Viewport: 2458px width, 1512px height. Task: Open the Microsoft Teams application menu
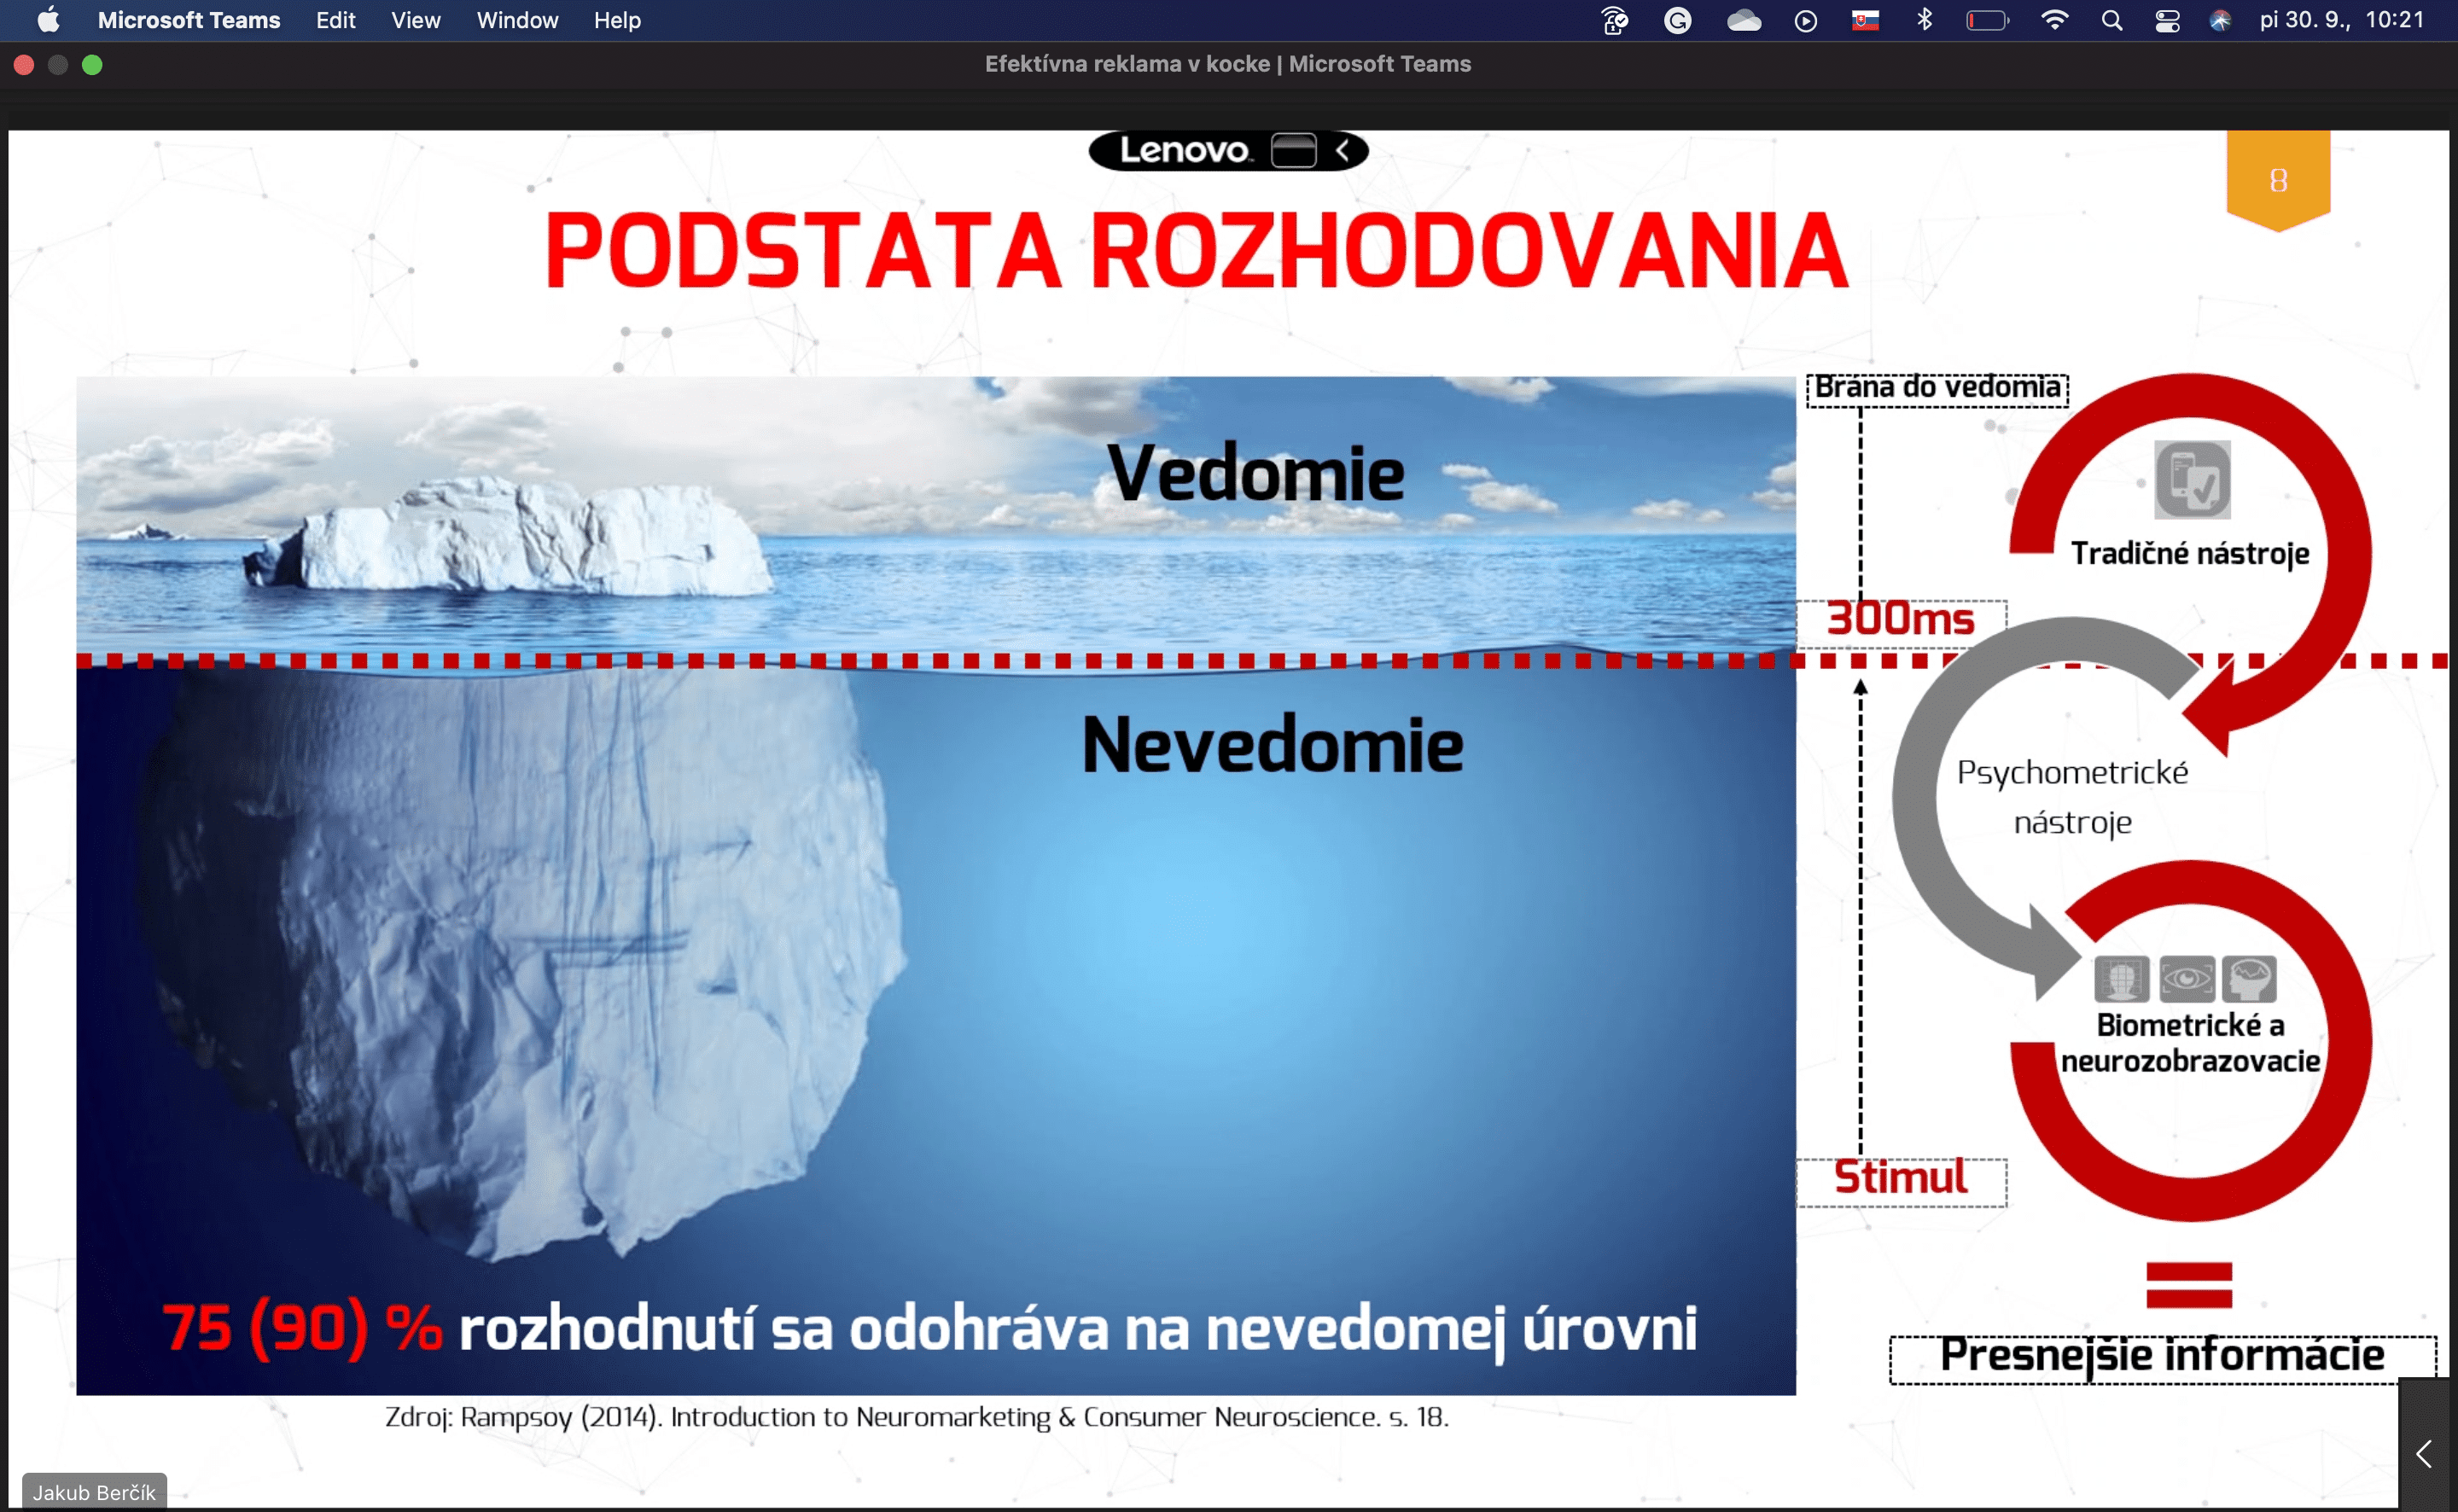[x=188, y=20]
